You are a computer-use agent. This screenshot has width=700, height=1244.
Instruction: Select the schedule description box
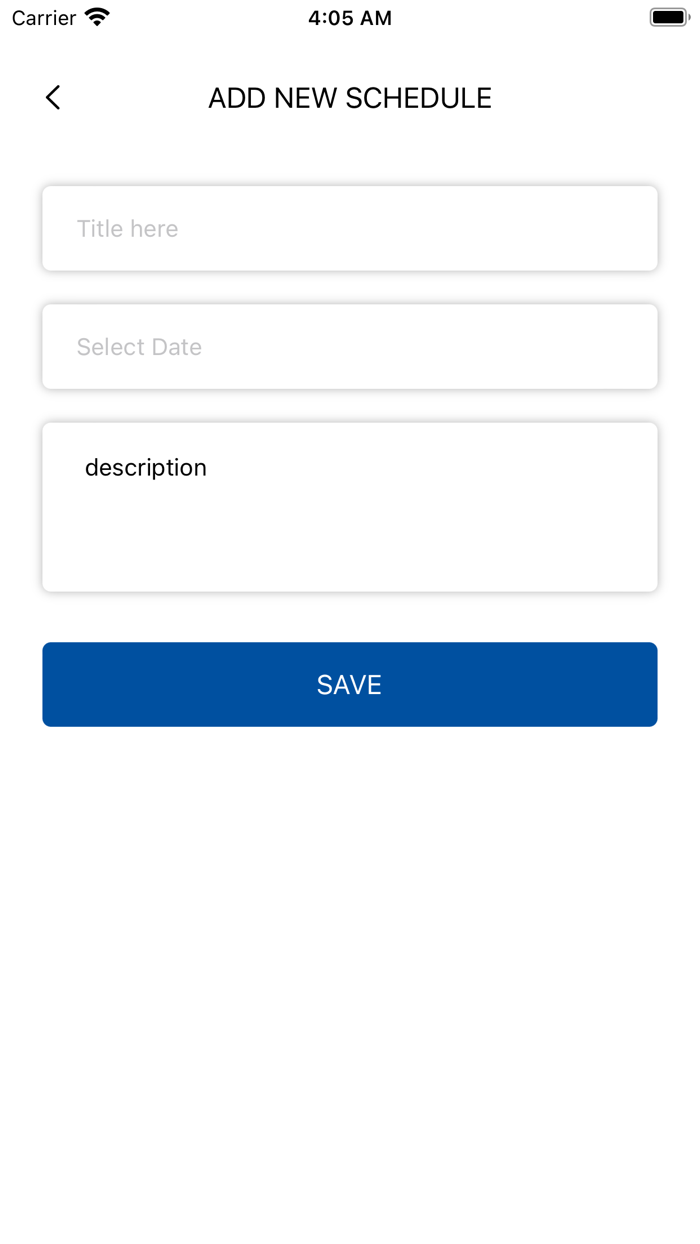(350, 507)
